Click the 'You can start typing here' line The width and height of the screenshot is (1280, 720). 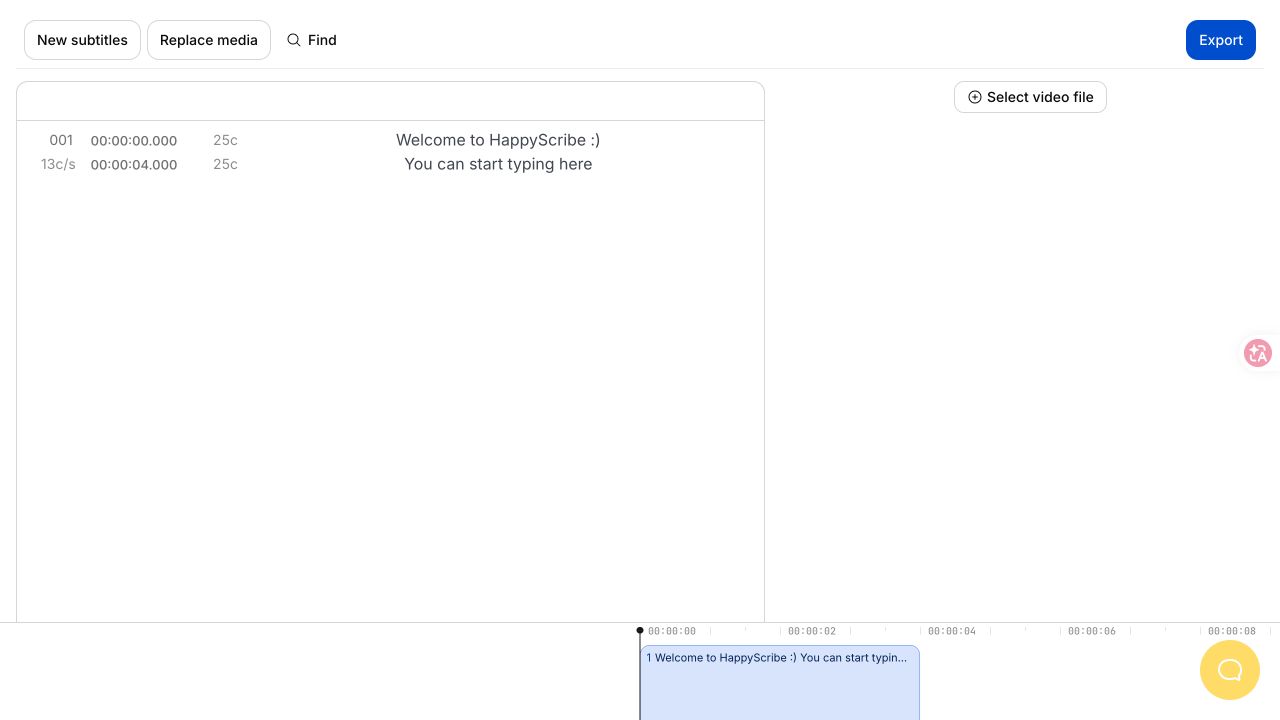click(x=498, y=164)
